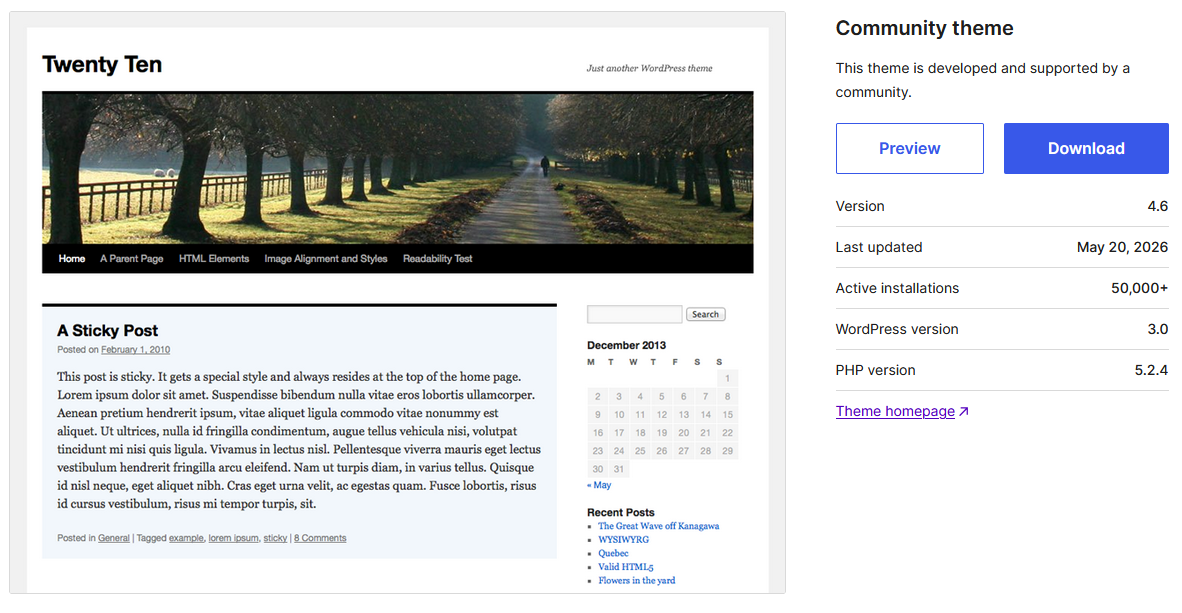The image size is (1182, 613).
Task: Click the Active installations value 50,000+
Action: click(x=1139, y=288)
